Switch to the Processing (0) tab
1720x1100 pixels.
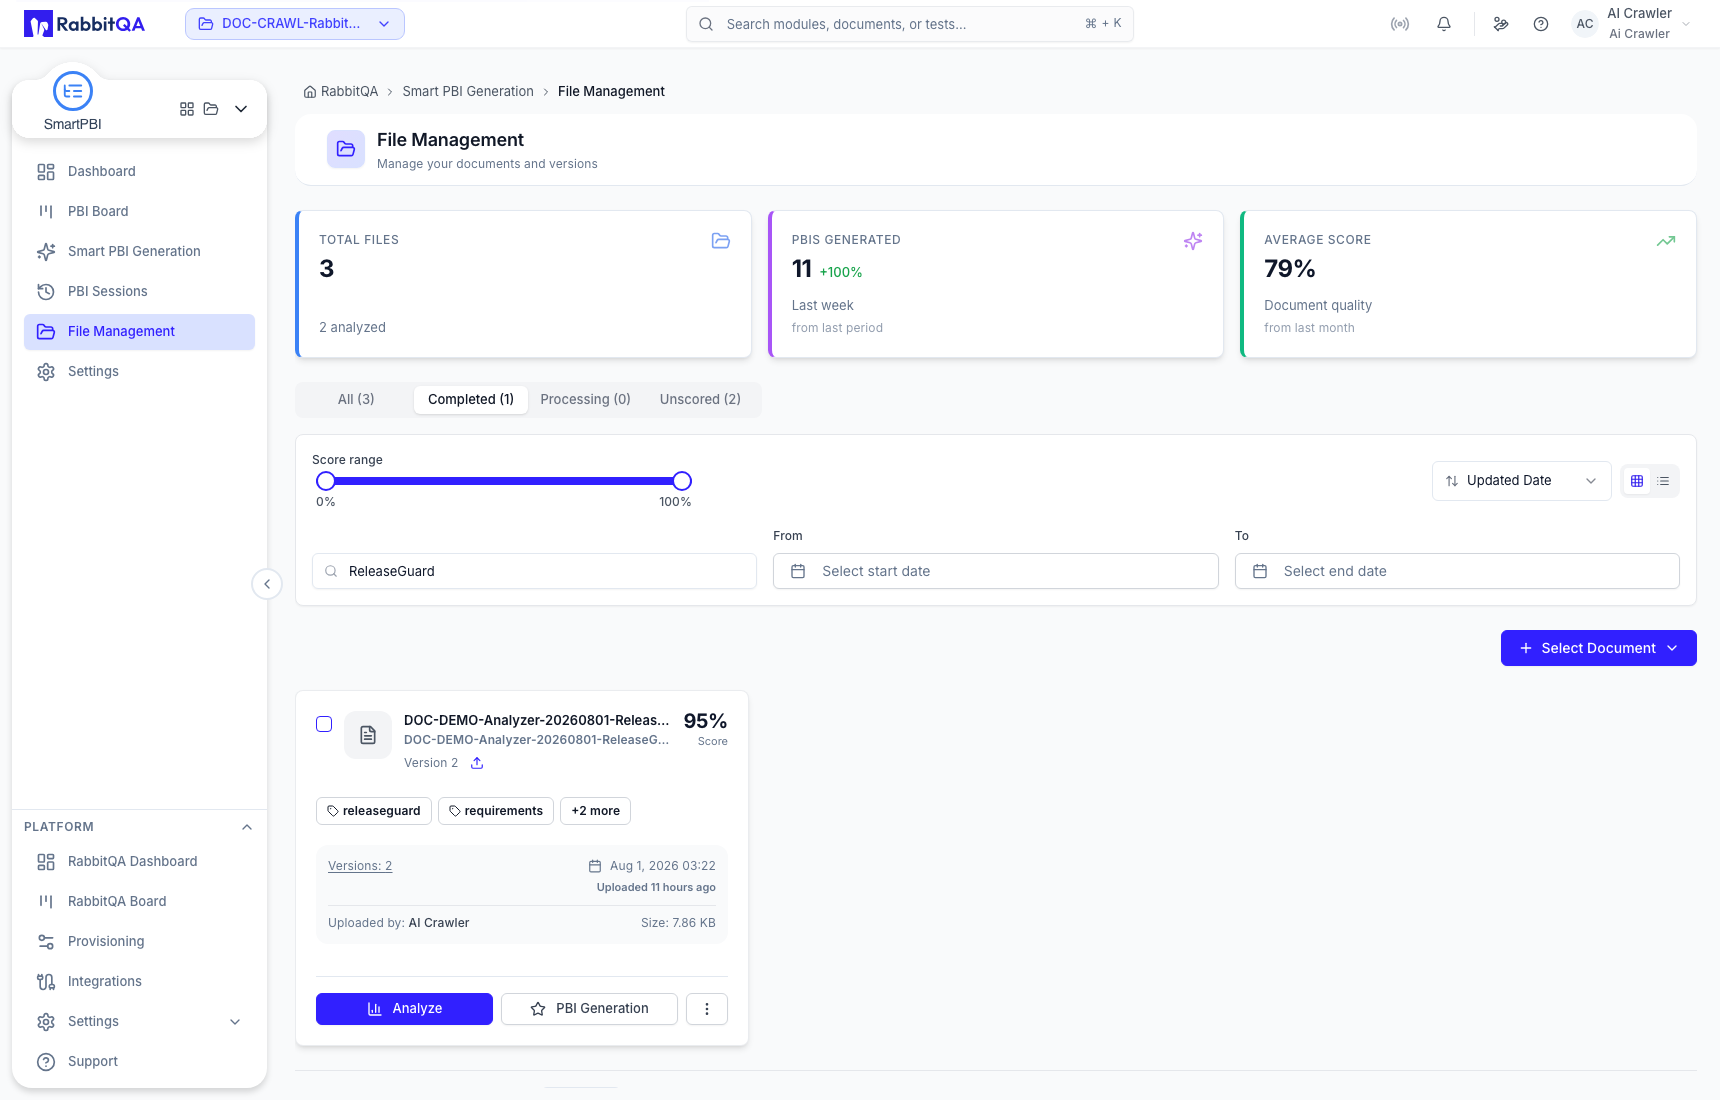coord(585,399)
